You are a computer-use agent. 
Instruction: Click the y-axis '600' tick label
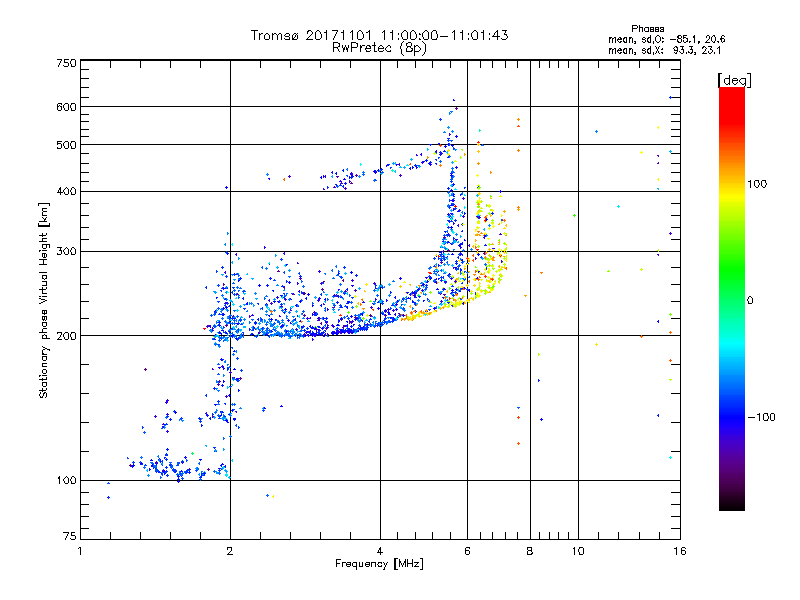click(x=66, y=107)
